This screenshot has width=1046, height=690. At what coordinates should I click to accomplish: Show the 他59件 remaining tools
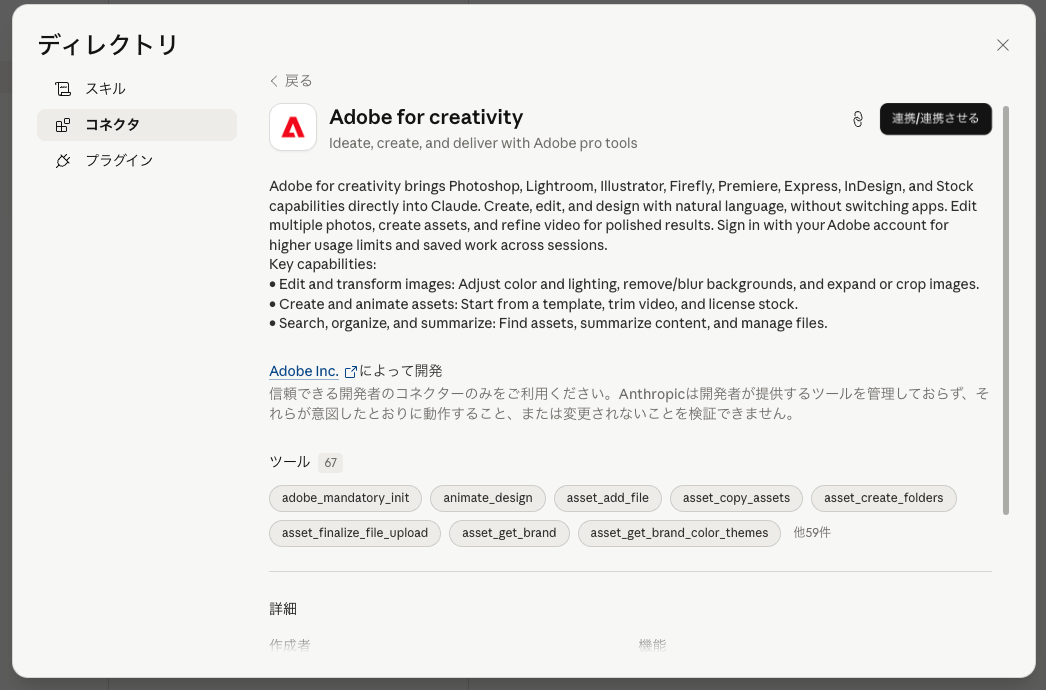pos(812,533)
